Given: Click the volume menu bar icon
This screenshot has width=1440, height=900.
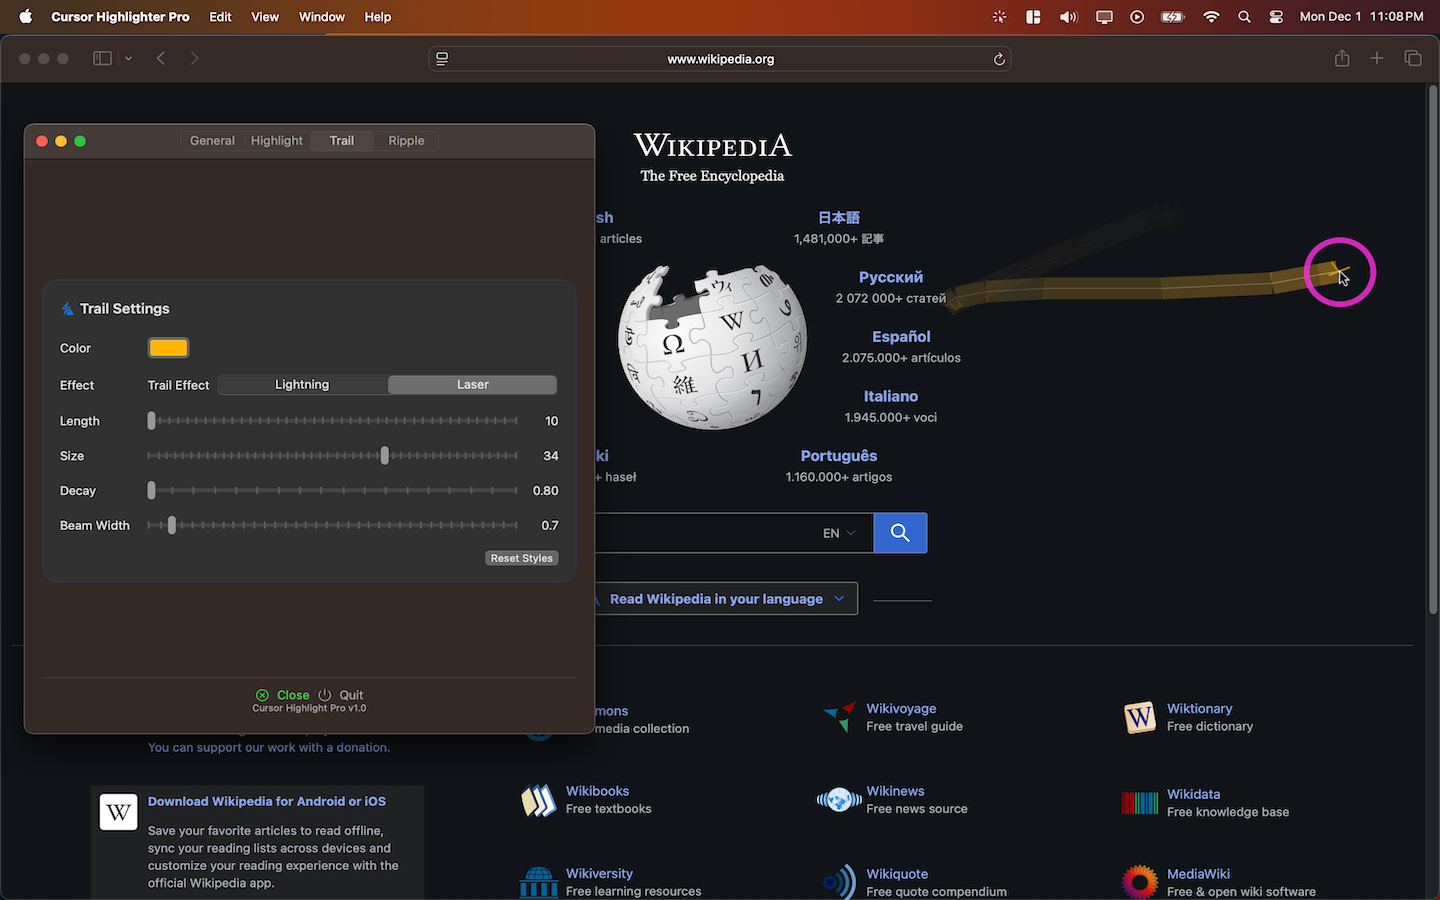Looking at the screenshot, I should pos(1068,16).
